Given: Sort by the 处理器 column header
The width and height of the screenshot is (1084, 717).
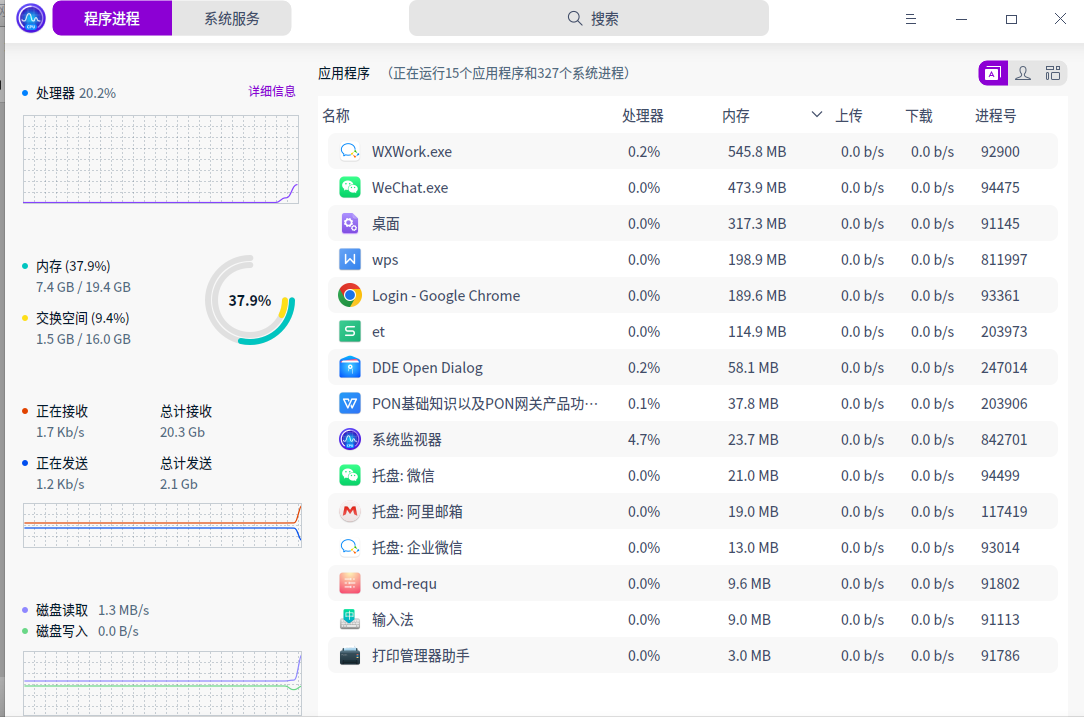Looking at the screenshot, I should coord(642,116).
